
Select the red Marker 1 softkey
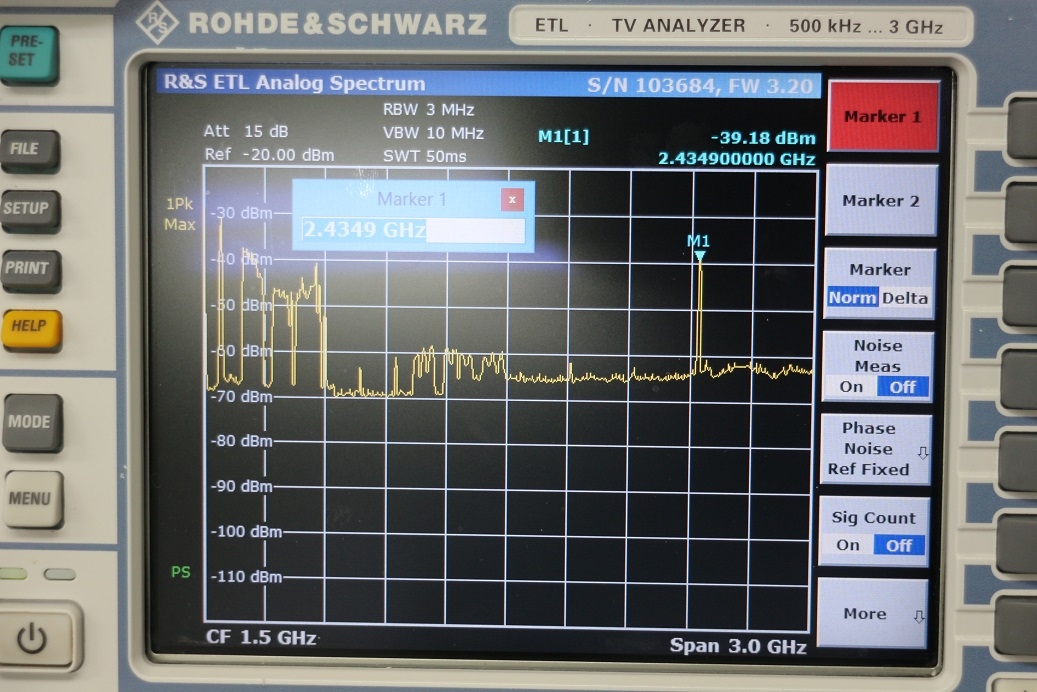pyautogui.click(x=883, y=116)
